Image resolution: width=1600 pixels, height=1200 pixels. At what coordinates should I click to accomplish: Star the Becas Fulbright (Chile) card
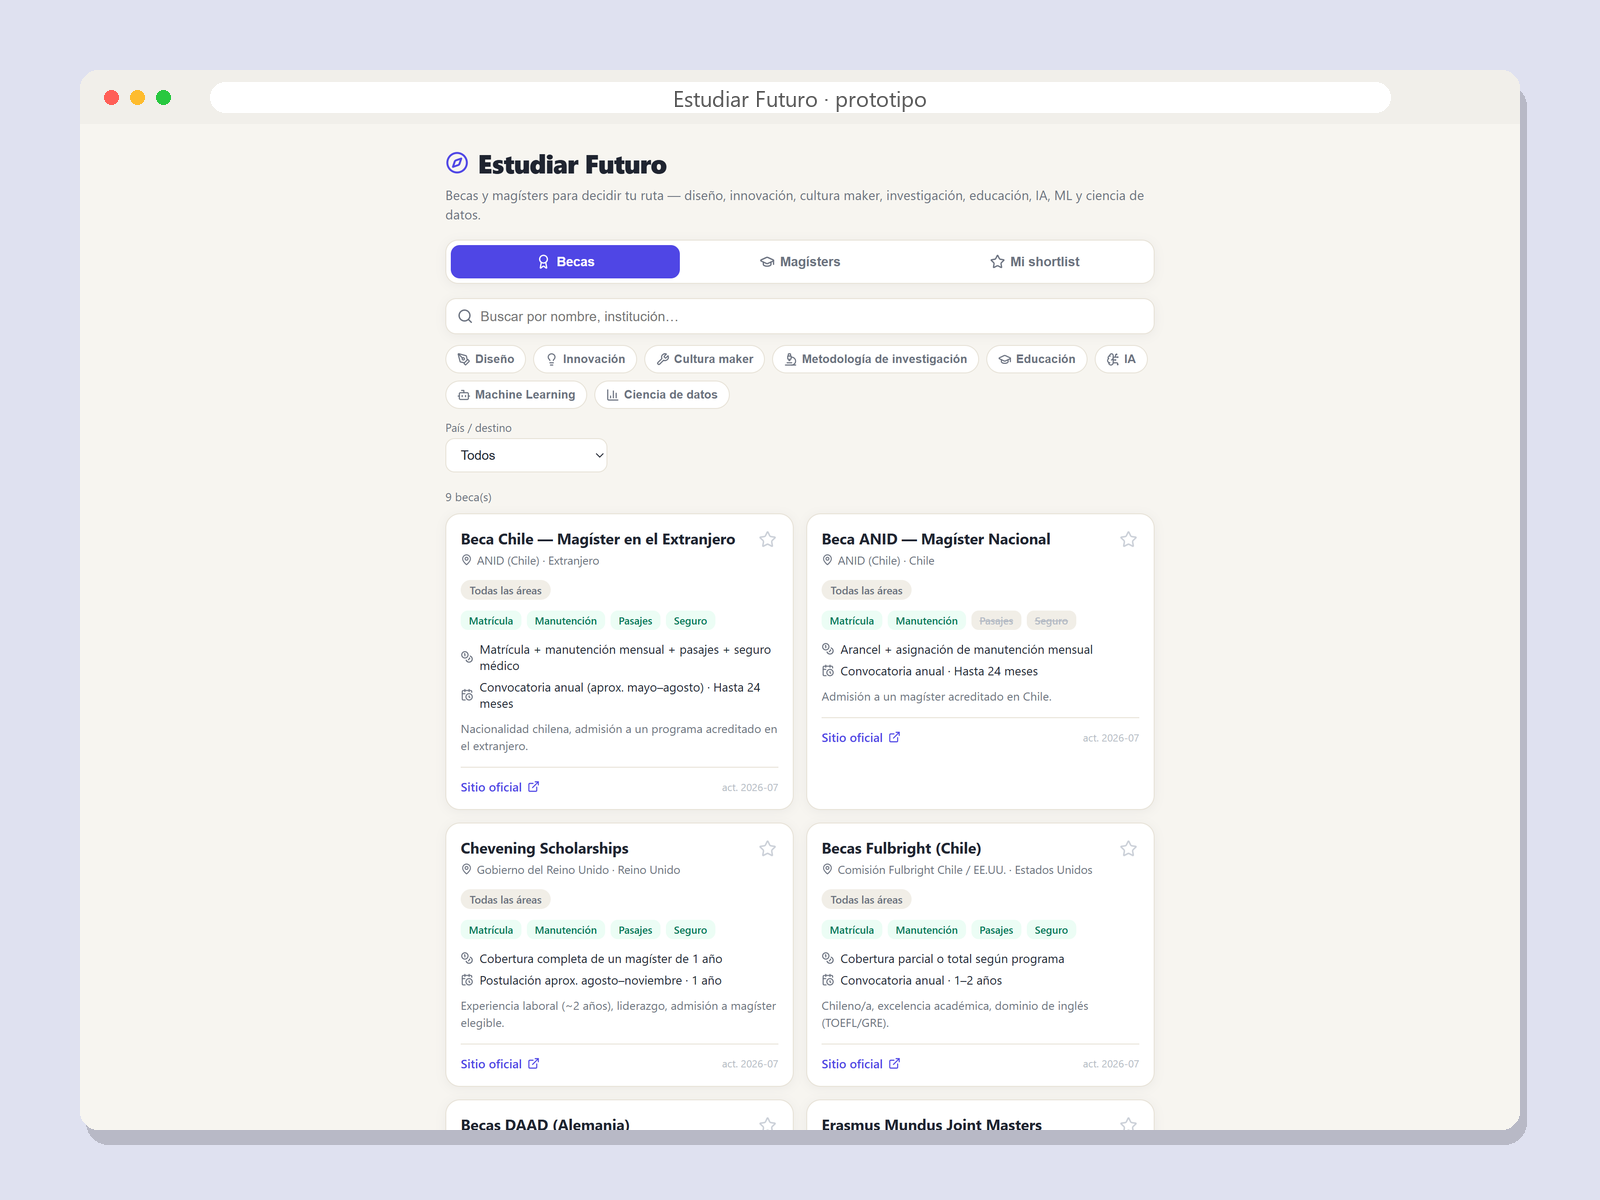point(1129,849)
